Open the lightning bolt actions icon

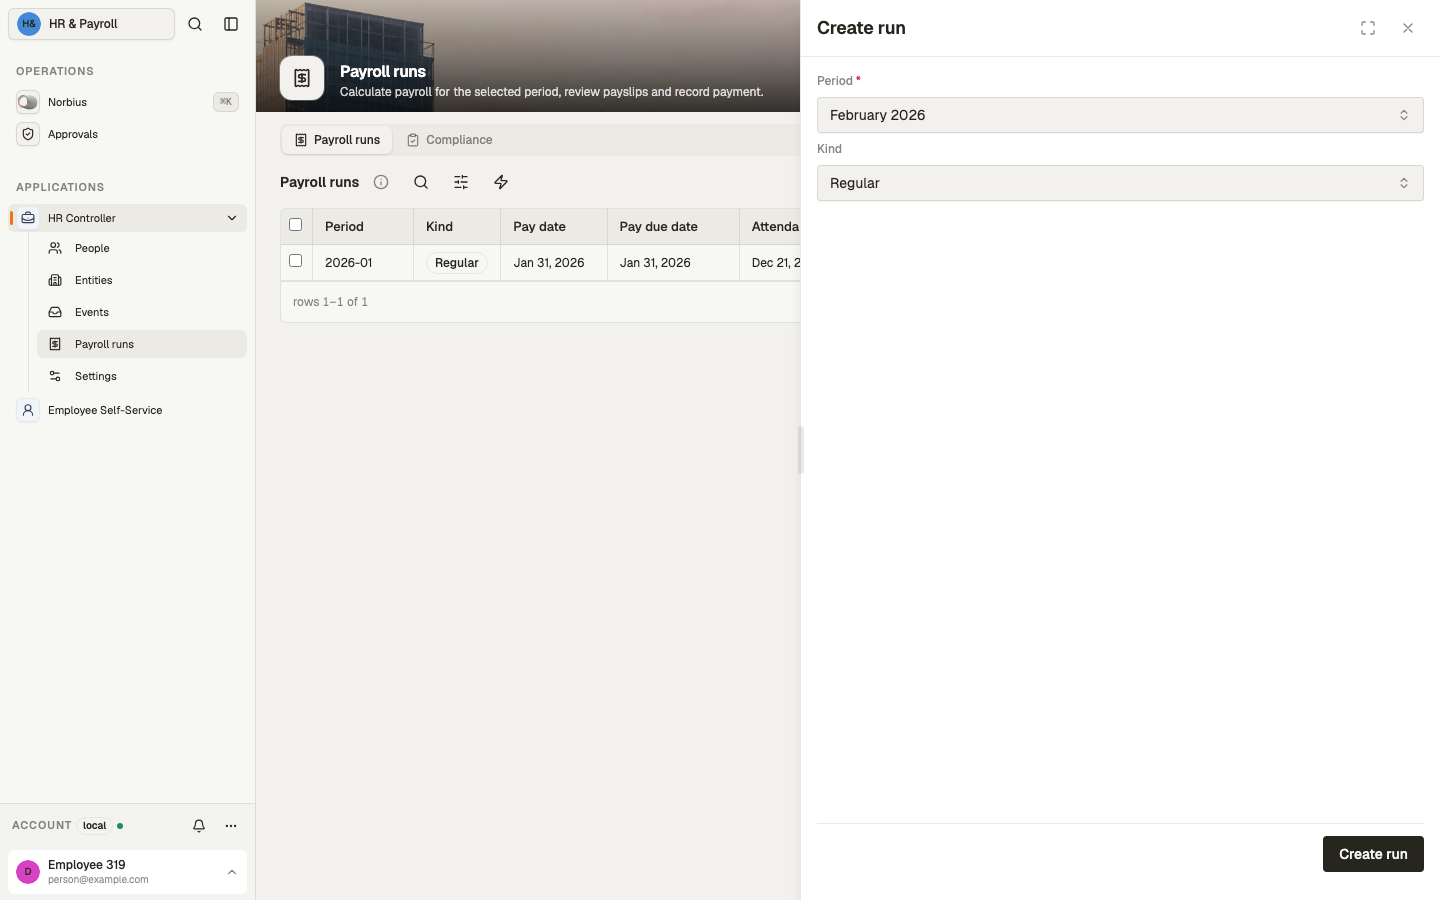pos(501,182)
